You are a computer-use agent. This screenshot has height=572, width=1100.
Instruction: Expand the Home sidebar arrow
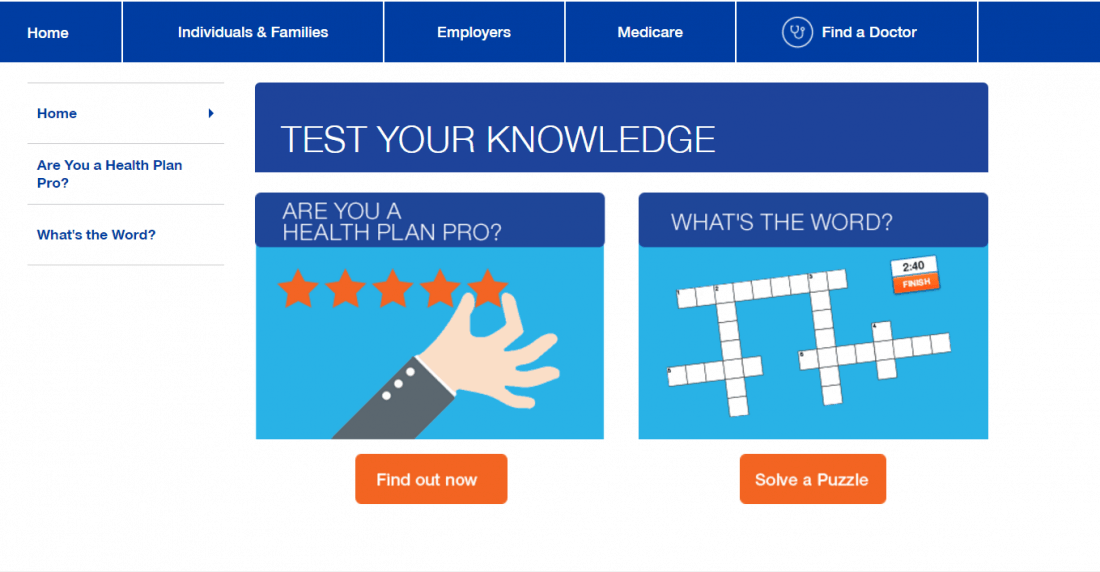tap(210, 113)
